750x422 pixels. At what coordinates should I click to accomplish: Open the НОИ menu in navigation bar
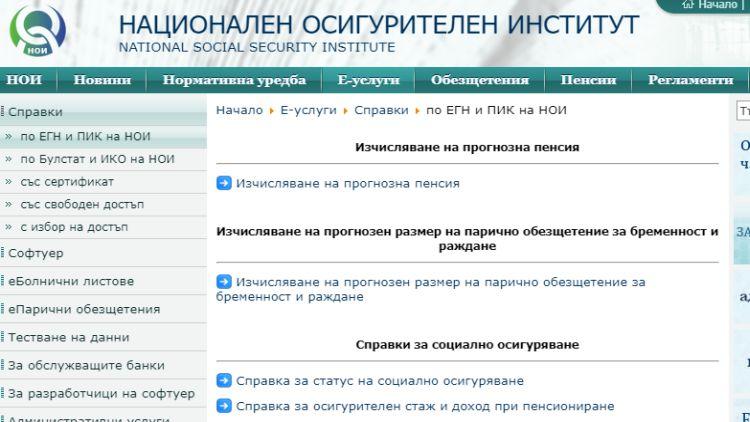point(24,80)
